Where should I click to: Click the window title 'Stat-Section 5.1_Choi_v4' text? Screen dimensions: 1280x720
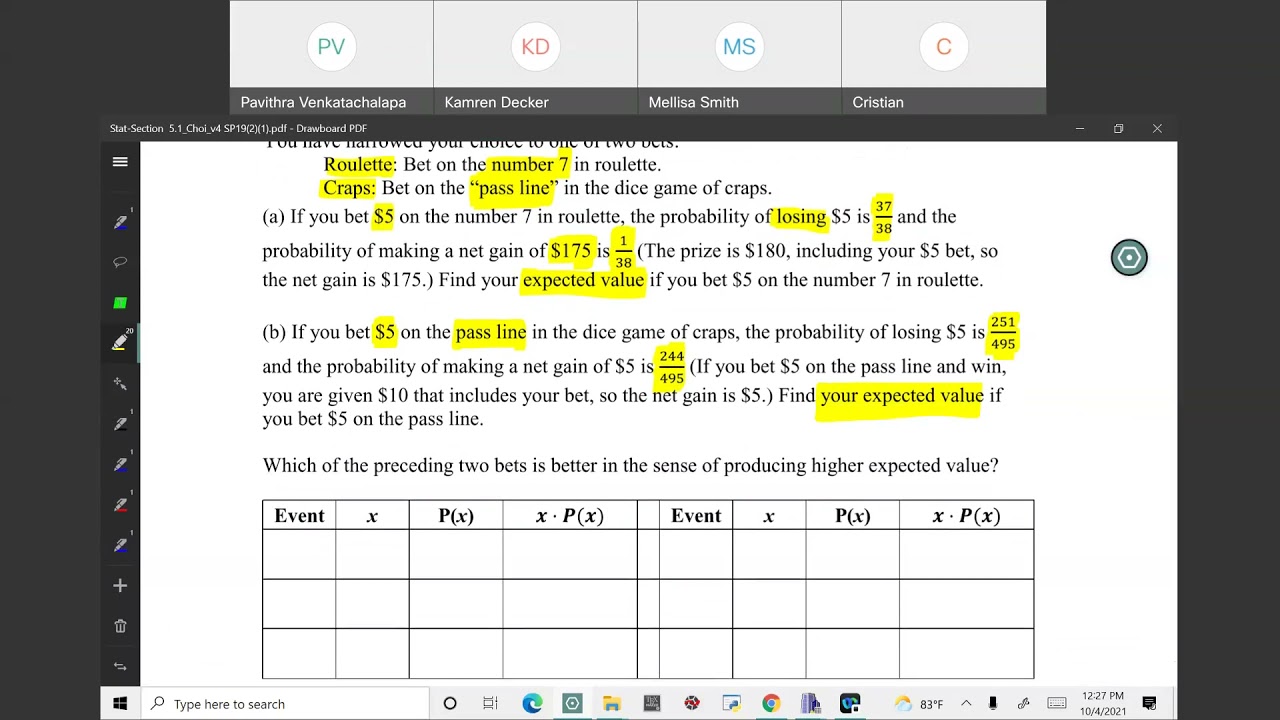point(238,128)
